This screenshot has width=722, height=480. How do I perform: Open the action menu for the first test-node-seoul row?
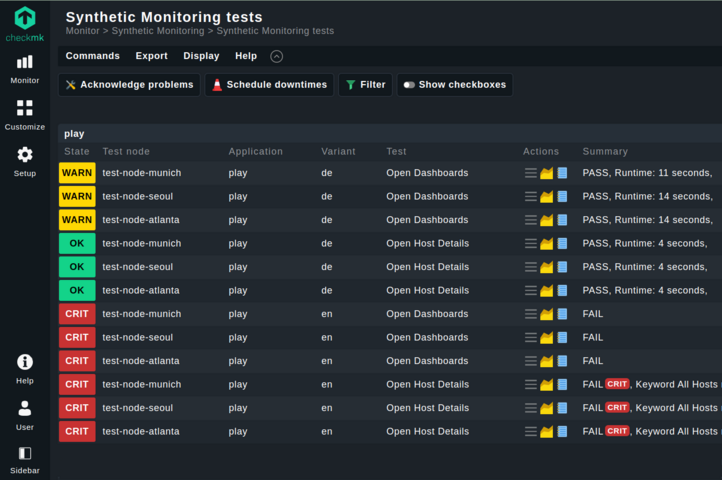[x=531, y=197]
